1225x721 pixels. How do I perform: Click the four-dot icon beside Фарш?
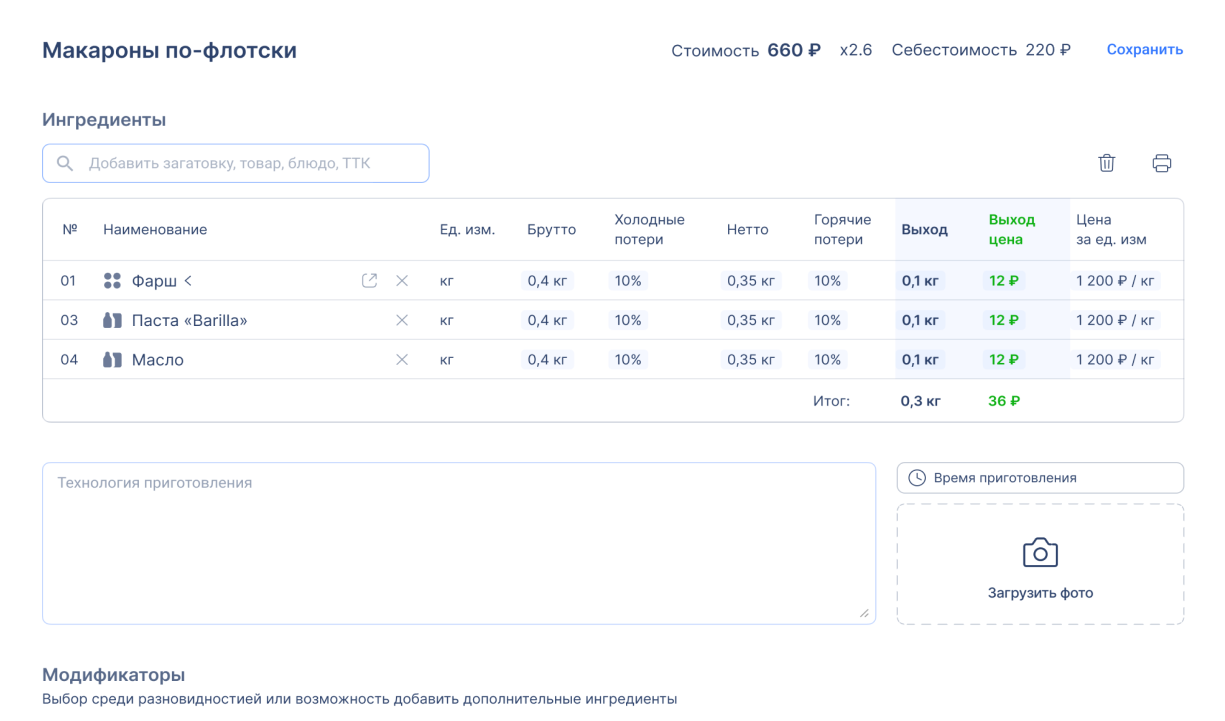(x=112, y=281)
